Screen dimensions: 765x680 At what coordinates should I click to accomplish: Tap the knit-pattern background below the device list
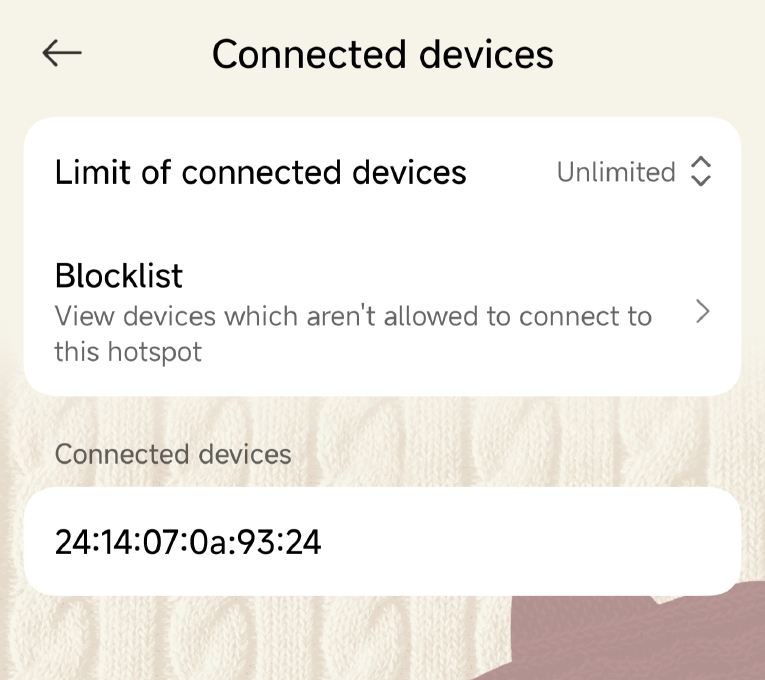[250, 640]
